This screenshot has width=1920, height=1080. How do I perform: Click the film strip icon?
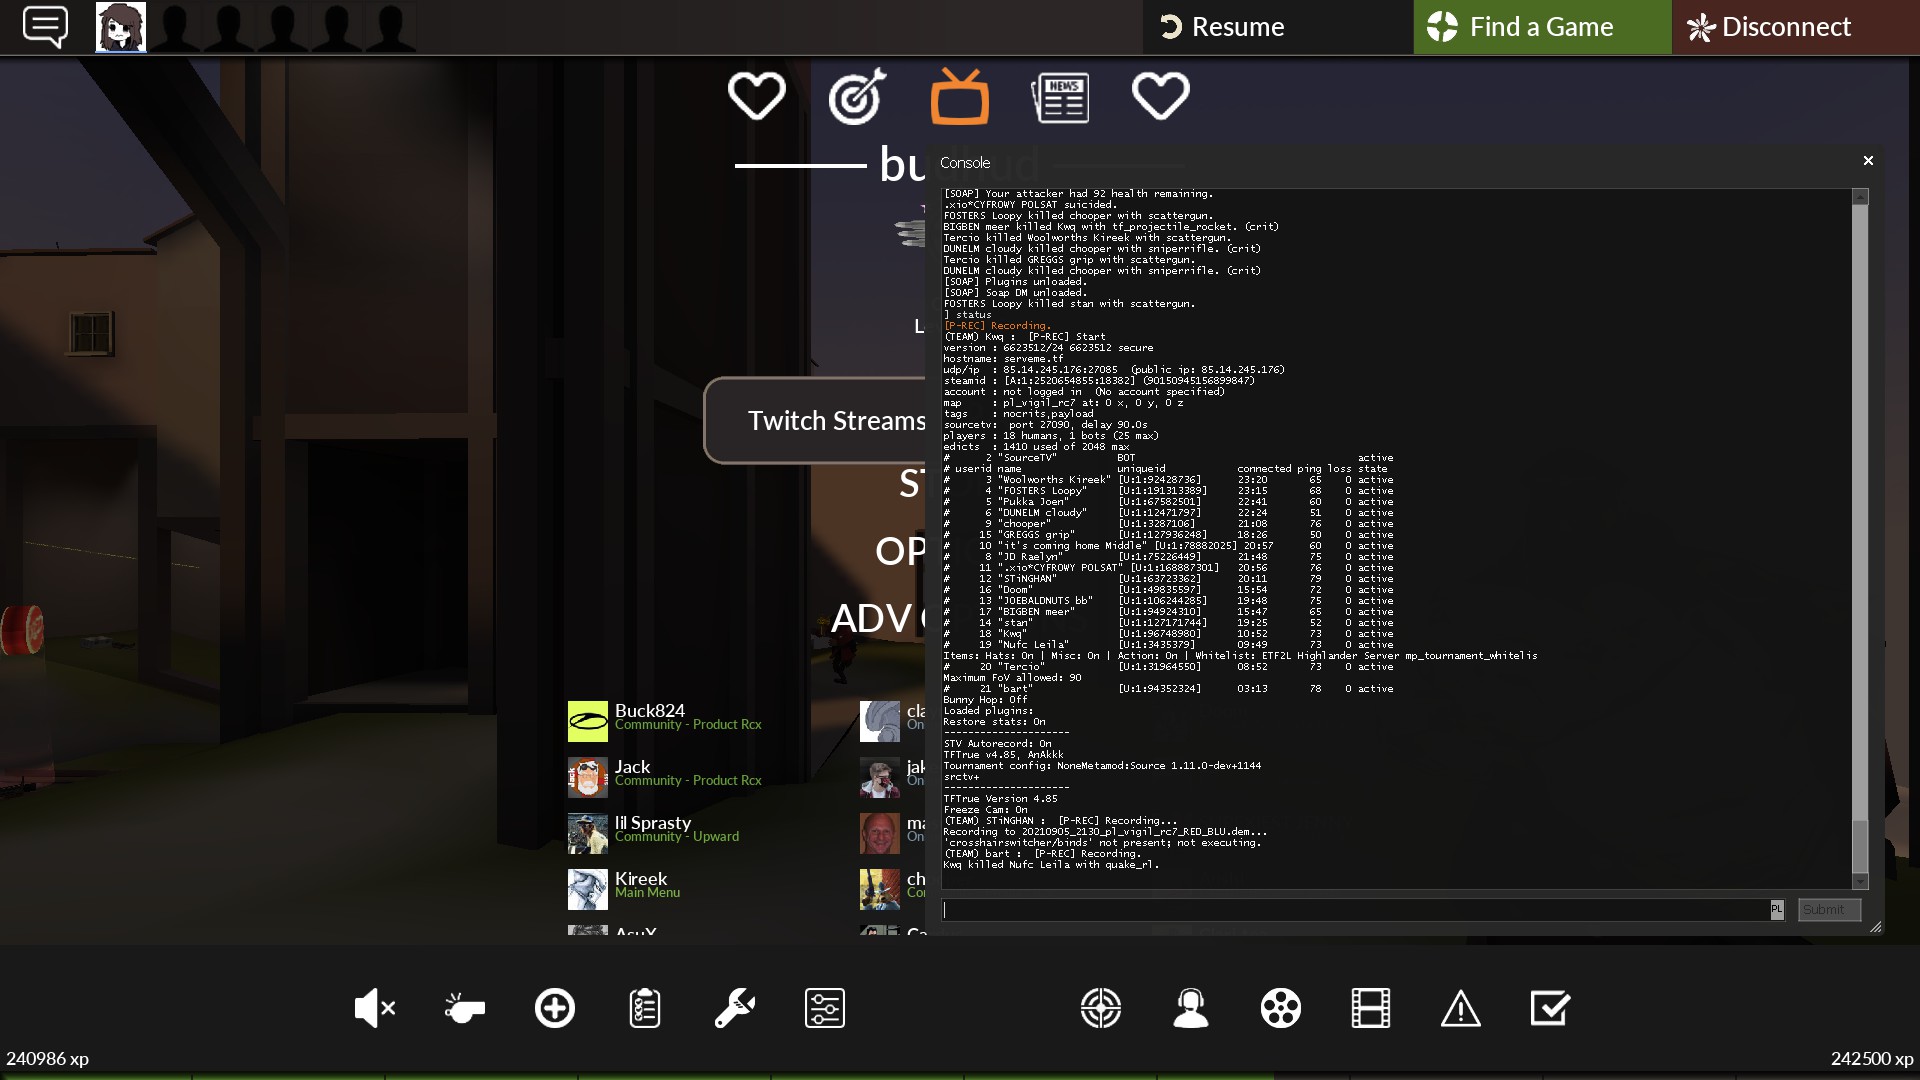[1370, 1008]
